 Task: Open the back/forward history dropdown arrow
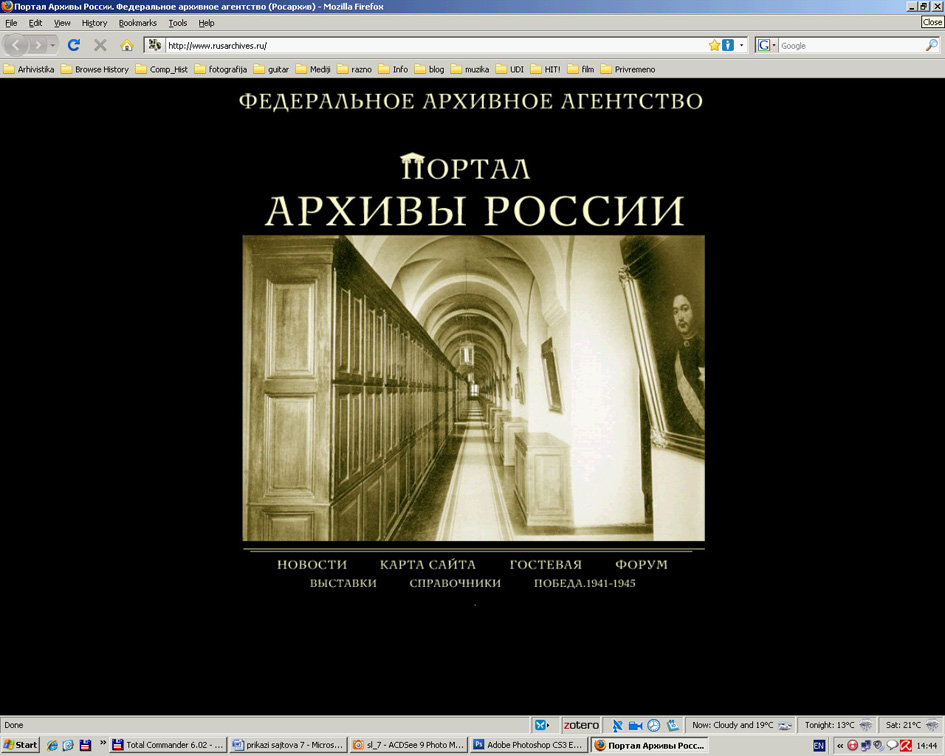[53, 45]
